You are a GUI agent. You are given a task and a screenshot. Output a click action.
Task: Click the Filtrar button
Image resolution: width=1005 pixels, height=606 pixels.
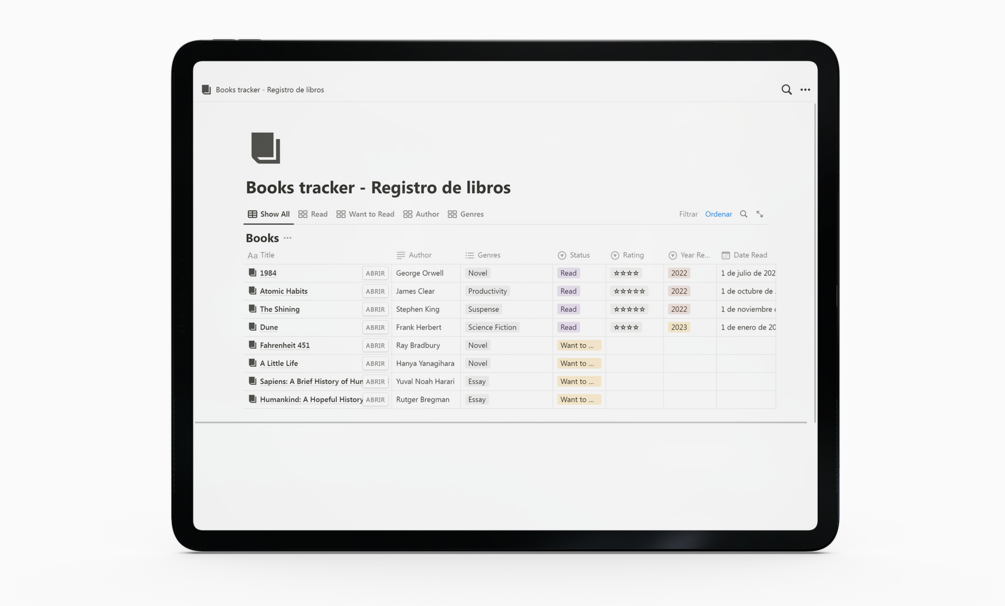click(x=688, y=214)
